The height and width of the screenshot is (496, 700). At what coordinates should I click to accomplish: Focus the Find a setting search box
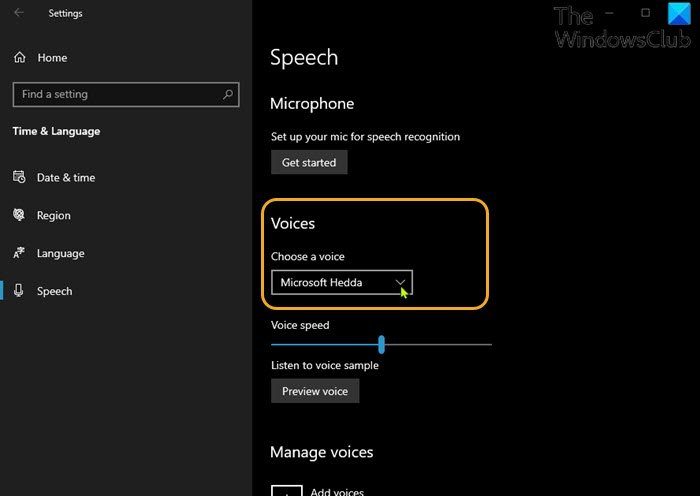[x=115, y=95]
